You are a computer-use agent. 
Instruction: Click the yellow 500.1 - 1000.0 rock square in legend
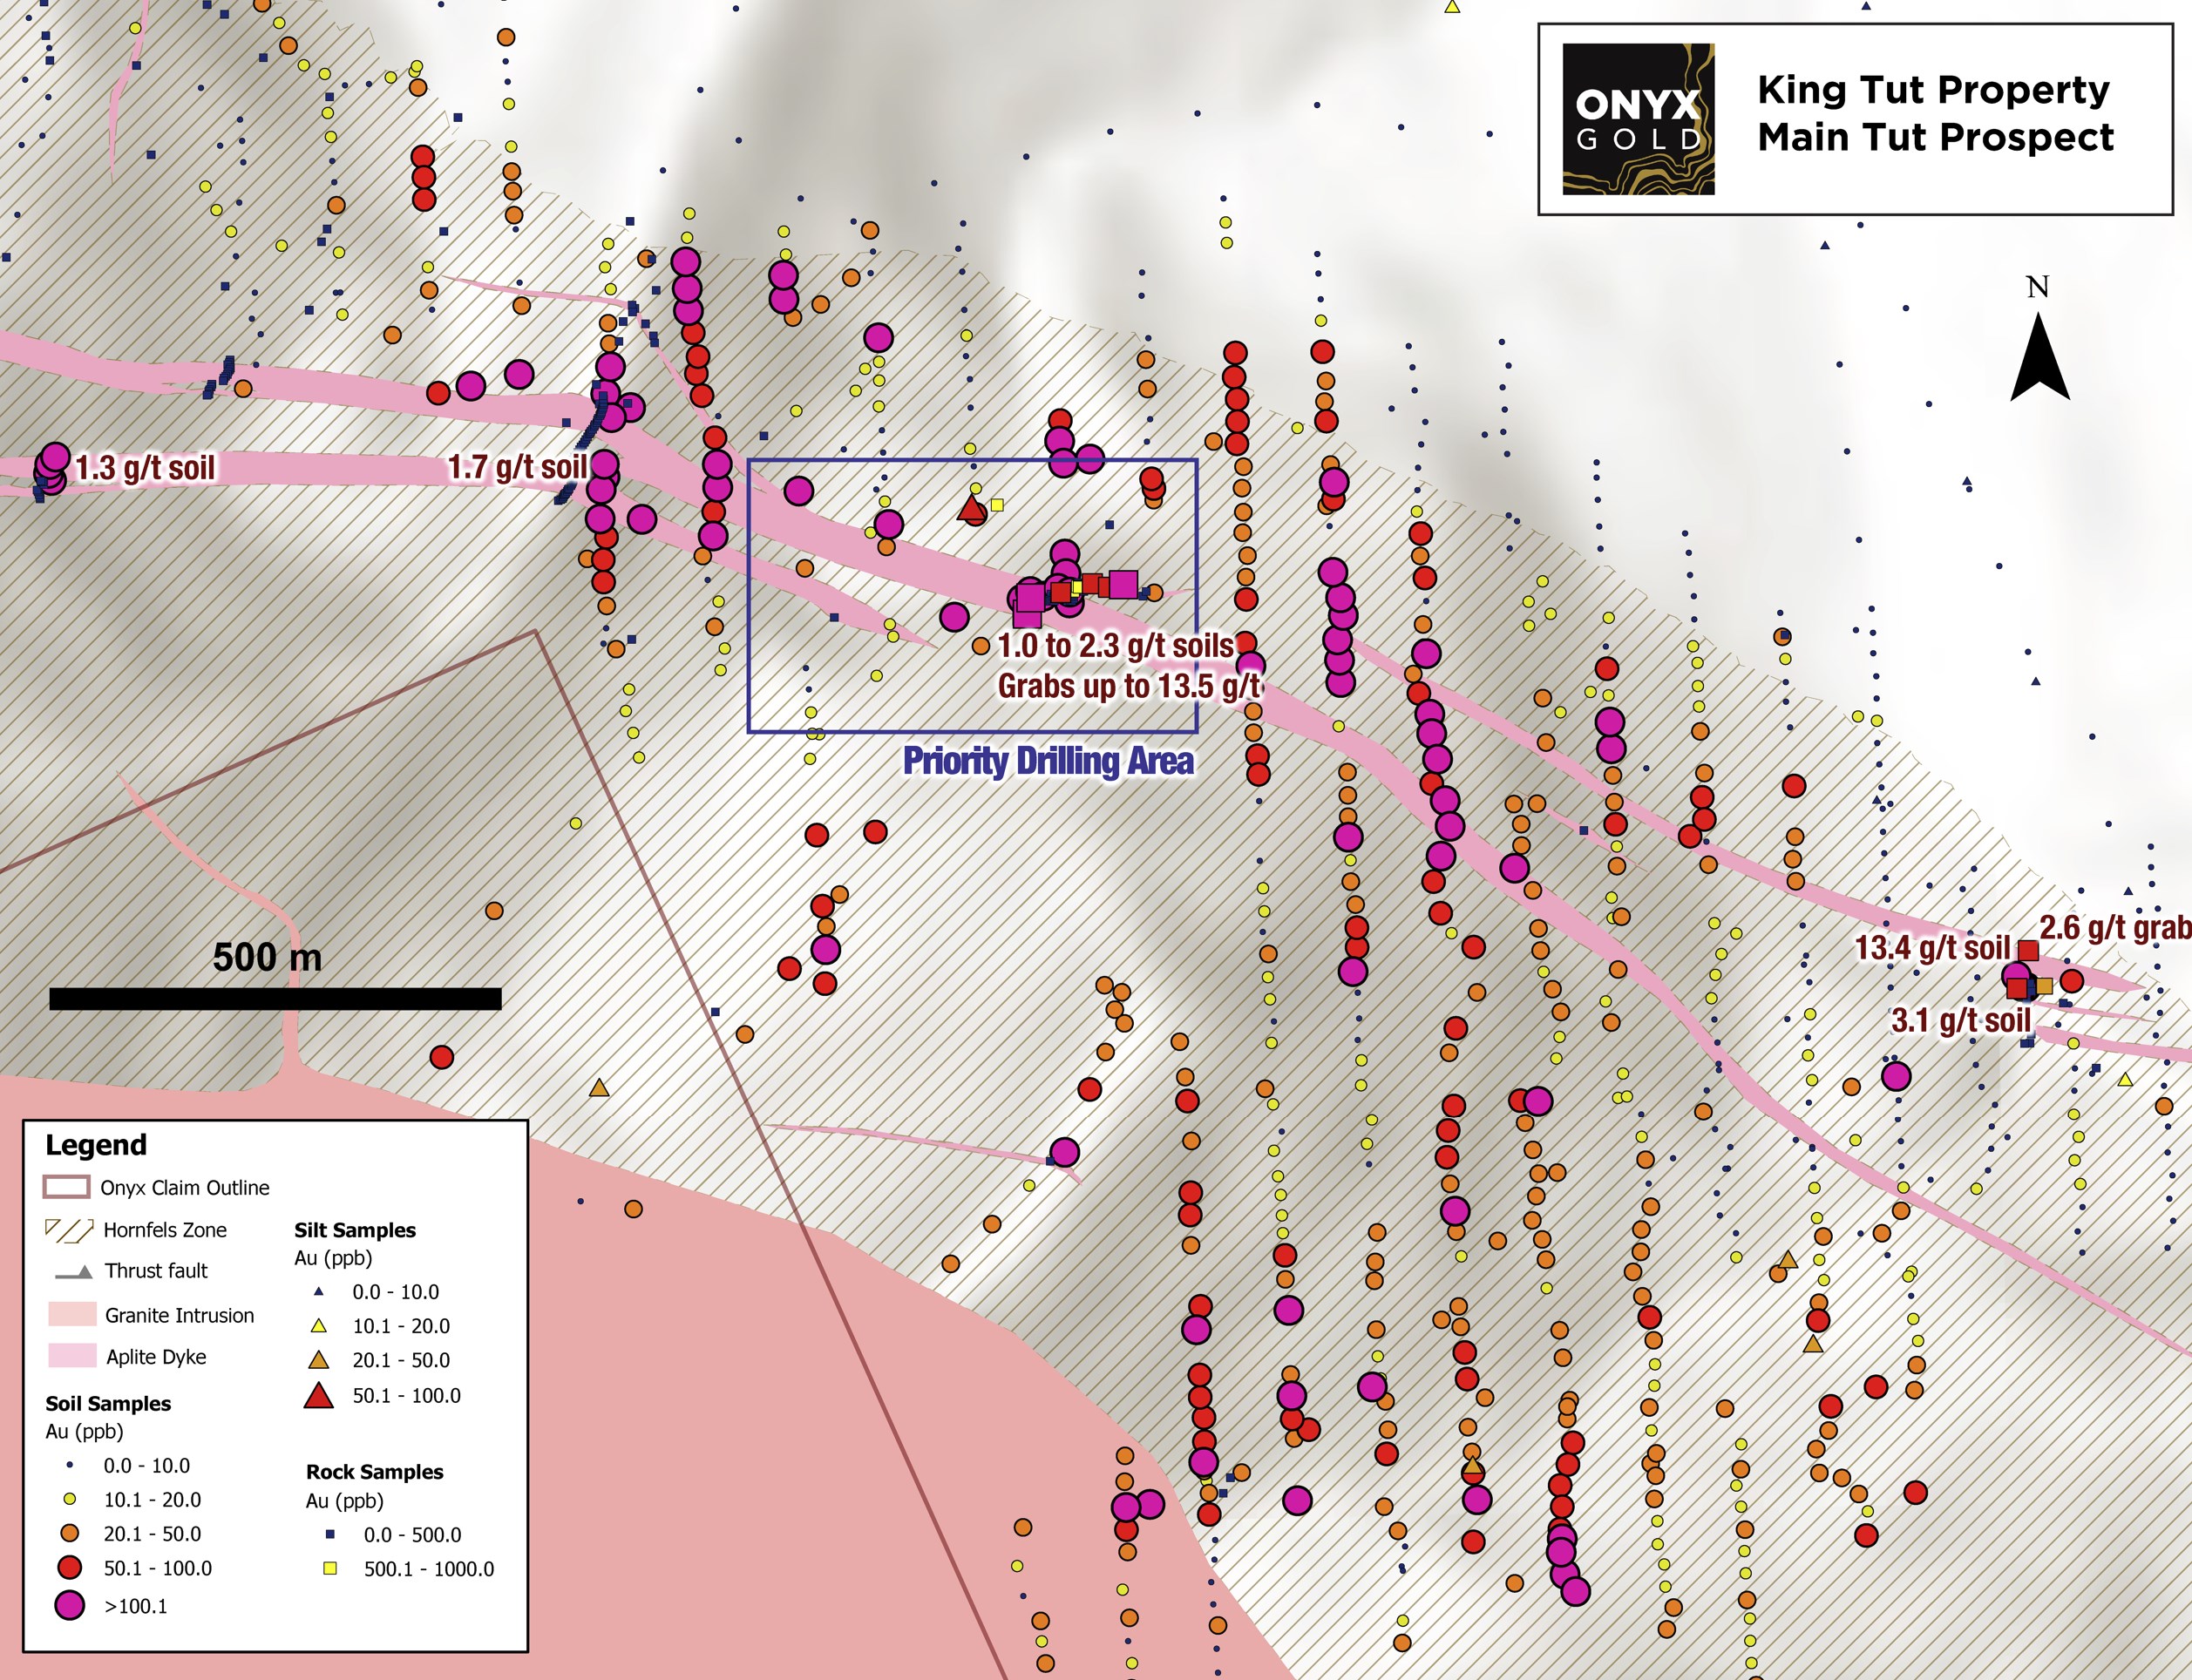pyautogui.click(x=331, y=1569)
